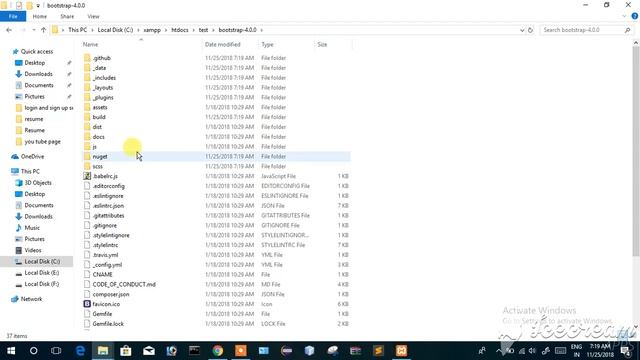Select the CNAME file
This screenshot has height=360, width=640.
tap(102, 275)
